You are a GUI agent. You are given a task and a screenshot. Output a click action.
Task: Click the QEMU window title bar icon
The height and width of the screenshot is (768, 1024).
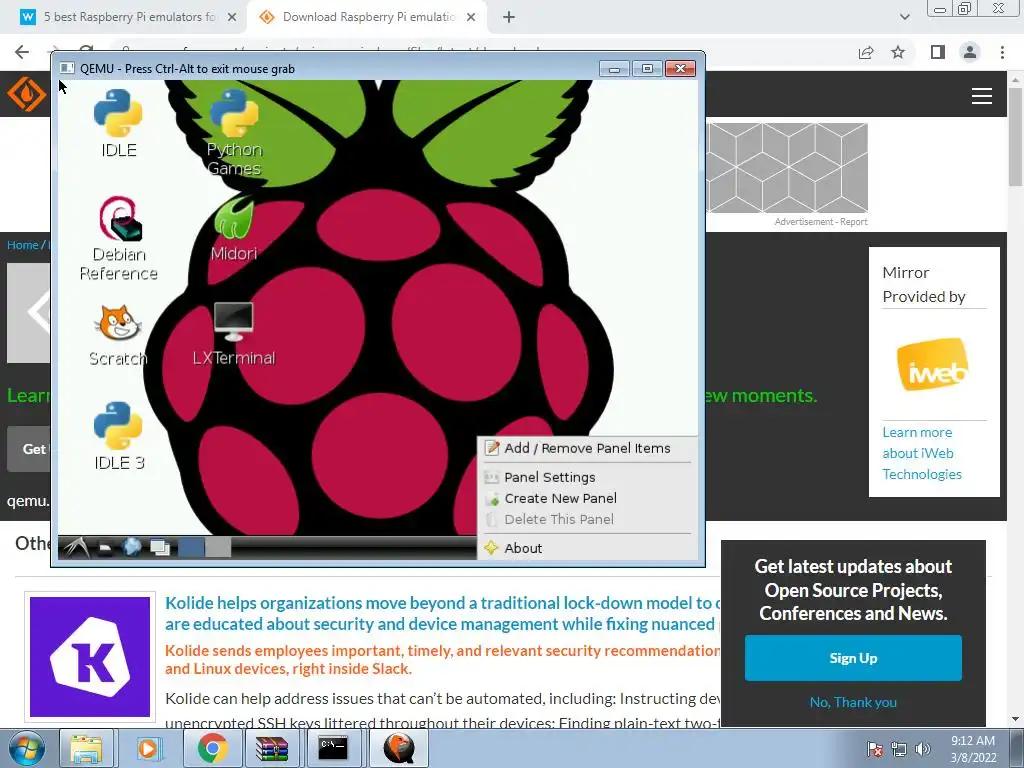tap(67, 69)
